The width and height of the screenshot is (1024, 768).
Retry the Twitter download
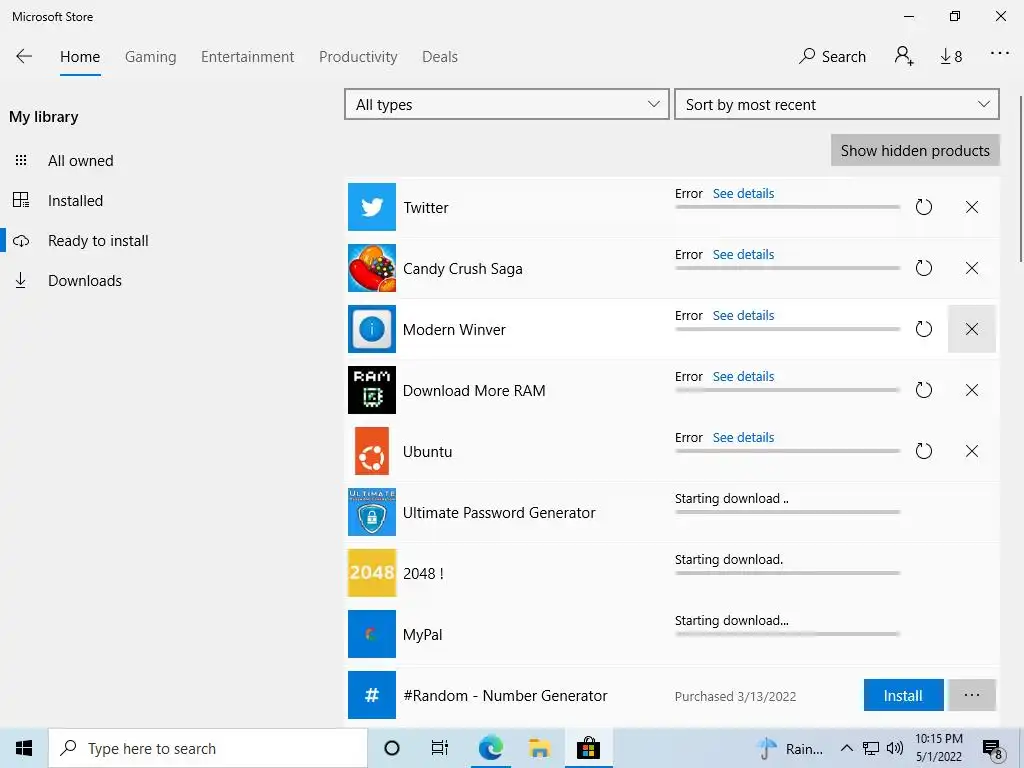[923, 207]
